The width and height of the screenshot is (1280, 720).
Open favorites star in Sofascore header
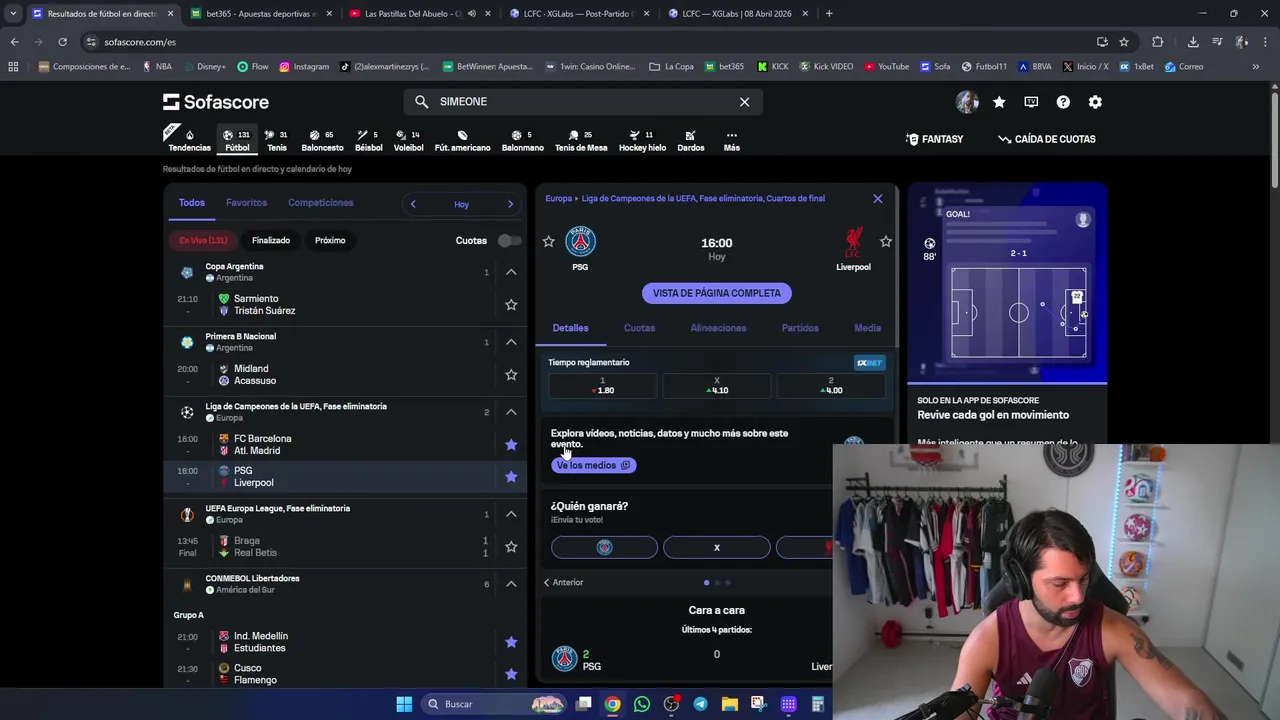point(999,102)
